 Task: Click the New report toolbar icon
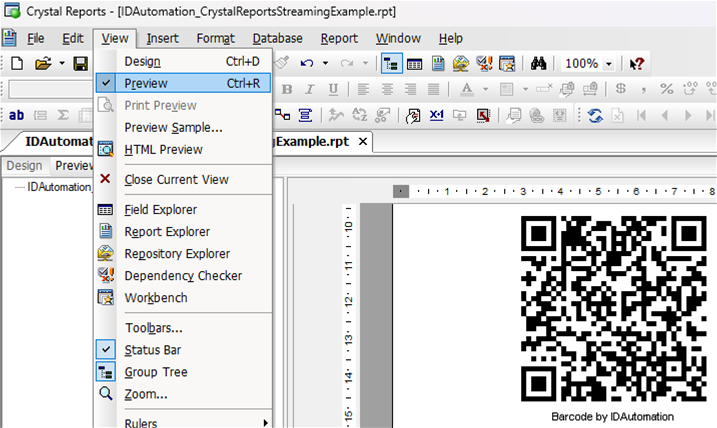coord(17,64)
